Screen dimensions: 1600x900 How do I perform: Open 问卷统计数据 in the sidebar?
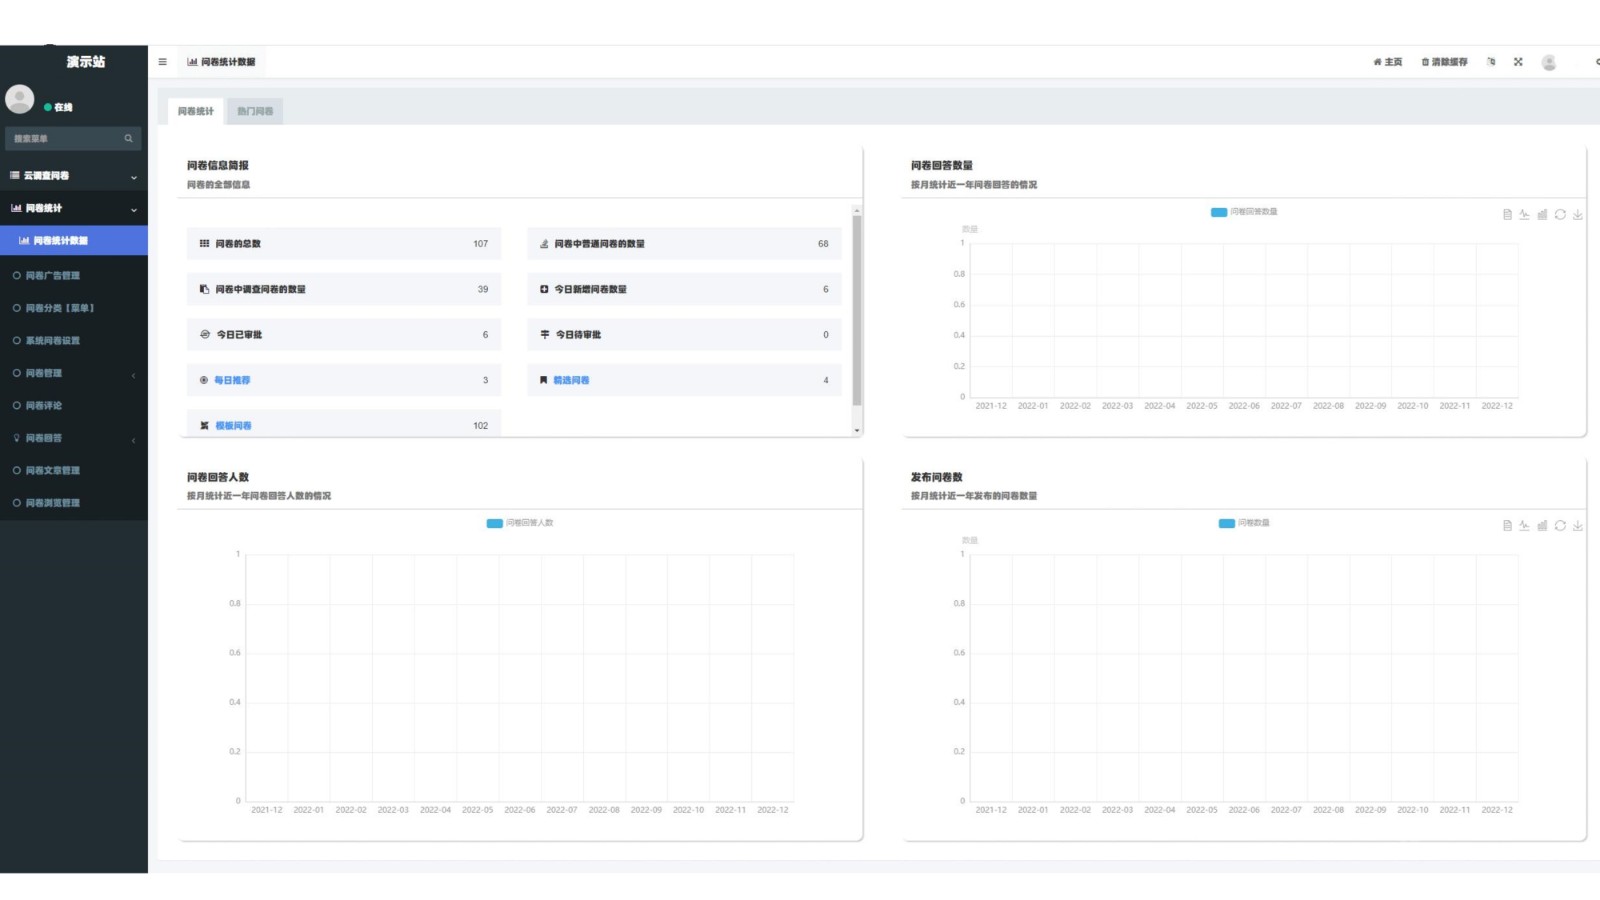click(74, 241)
